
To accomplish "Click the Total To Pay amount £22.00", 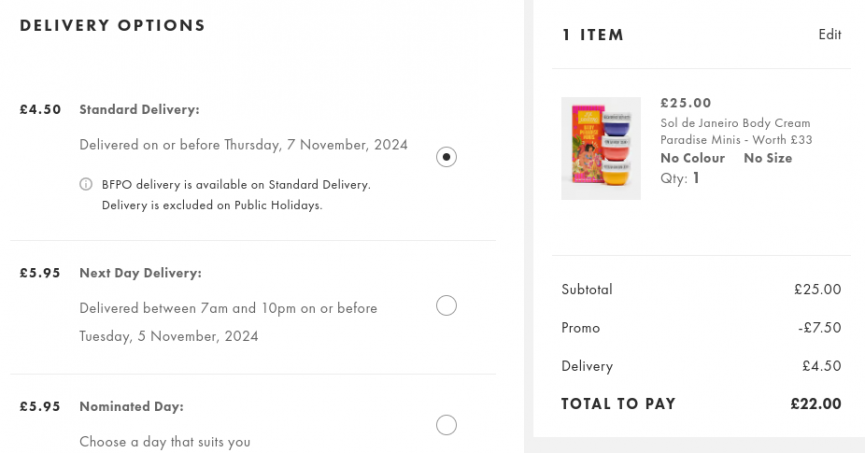I will (x=816, y=403).
